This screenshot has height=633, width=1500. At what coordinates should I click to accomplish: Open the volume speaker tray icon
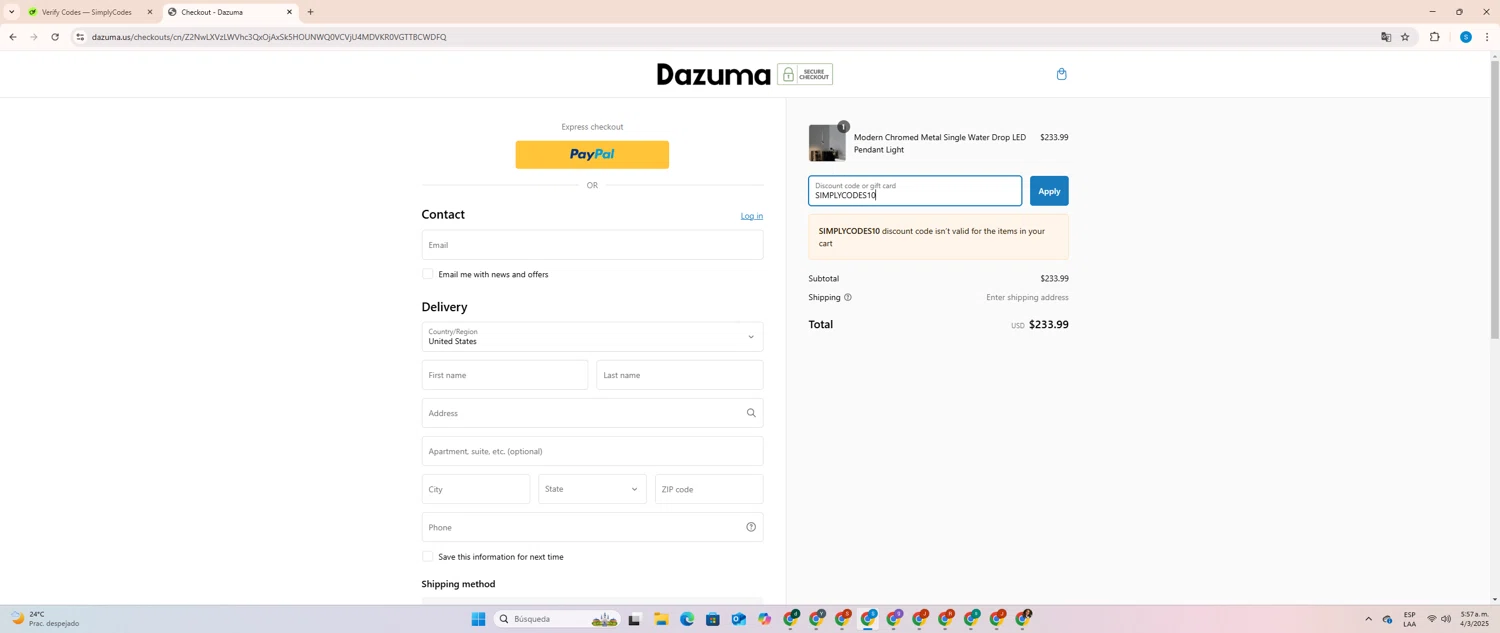[x=1446, y=619]
